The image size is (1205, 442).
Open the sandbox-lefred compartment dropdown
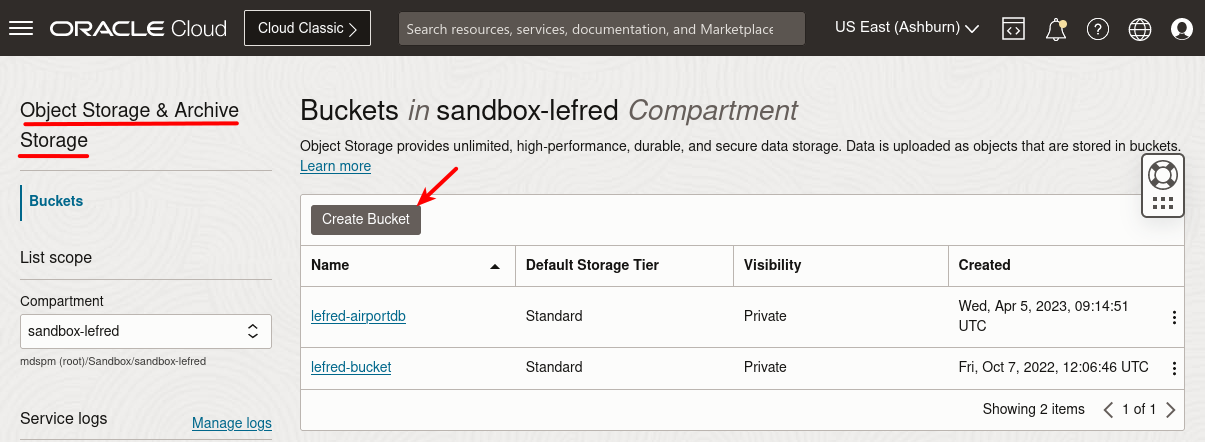146,330
